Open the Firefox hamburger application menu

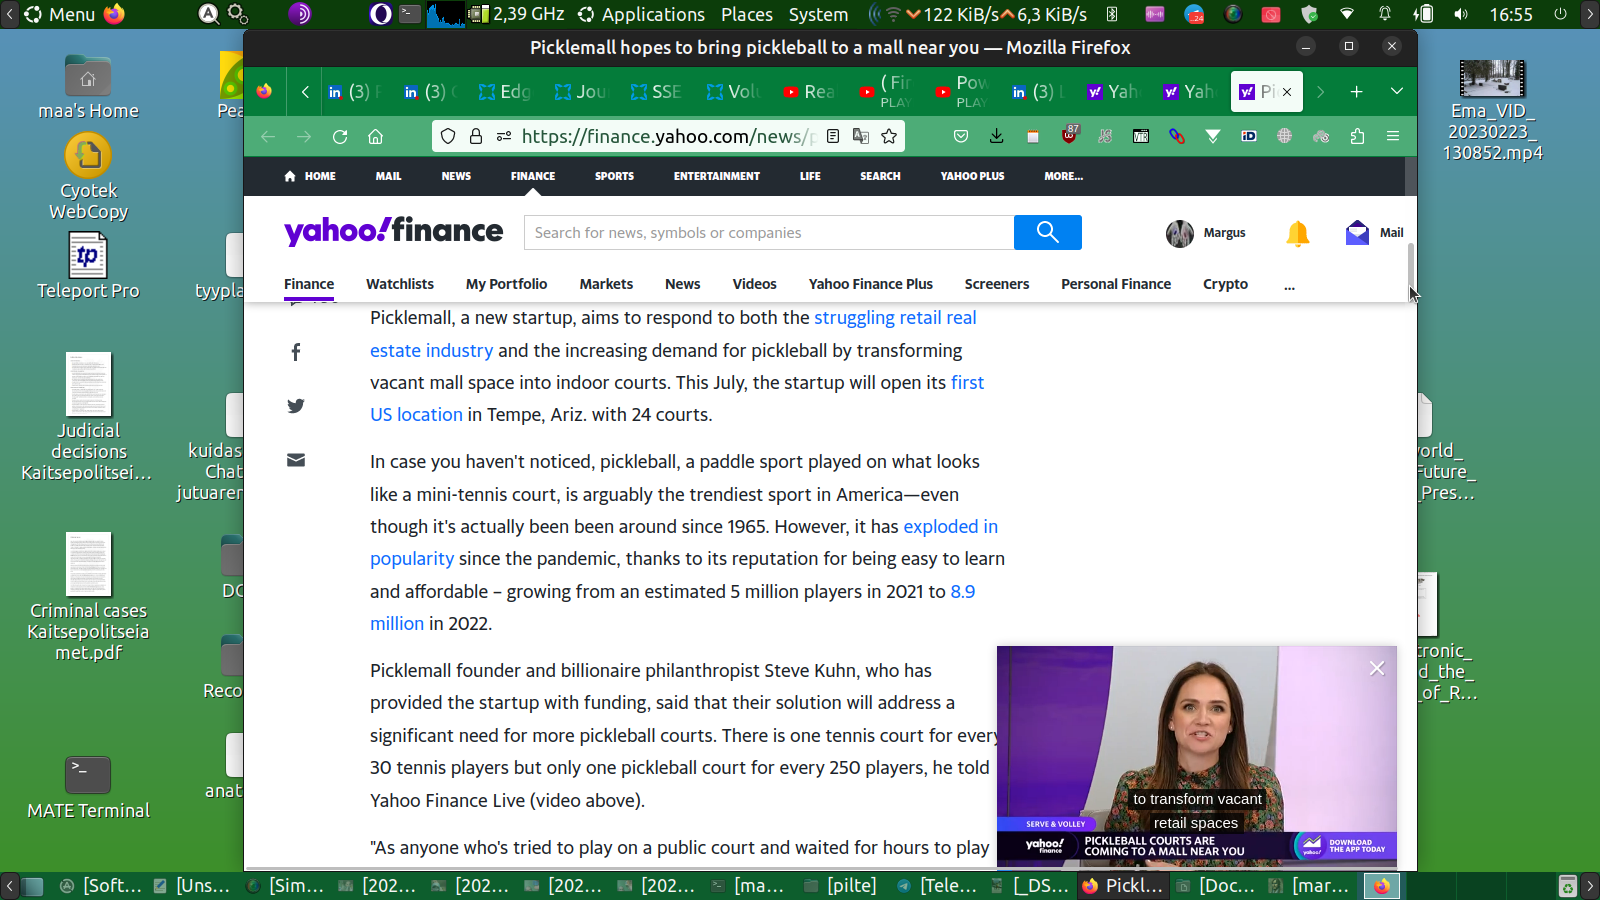pos(1393,136)
